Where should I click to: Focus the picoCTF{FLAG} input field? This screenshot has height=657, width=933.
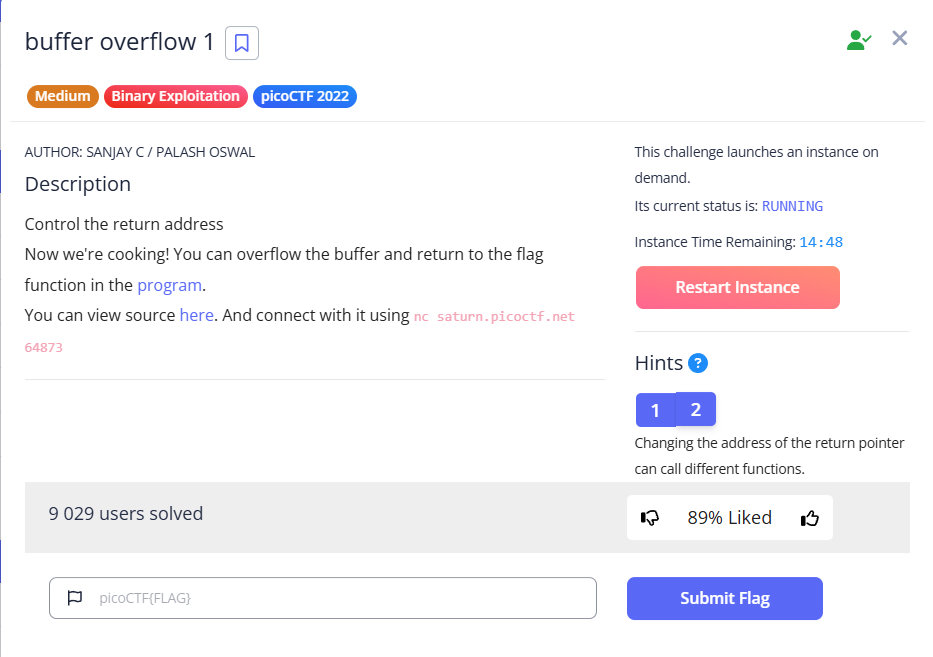(340, 598)
